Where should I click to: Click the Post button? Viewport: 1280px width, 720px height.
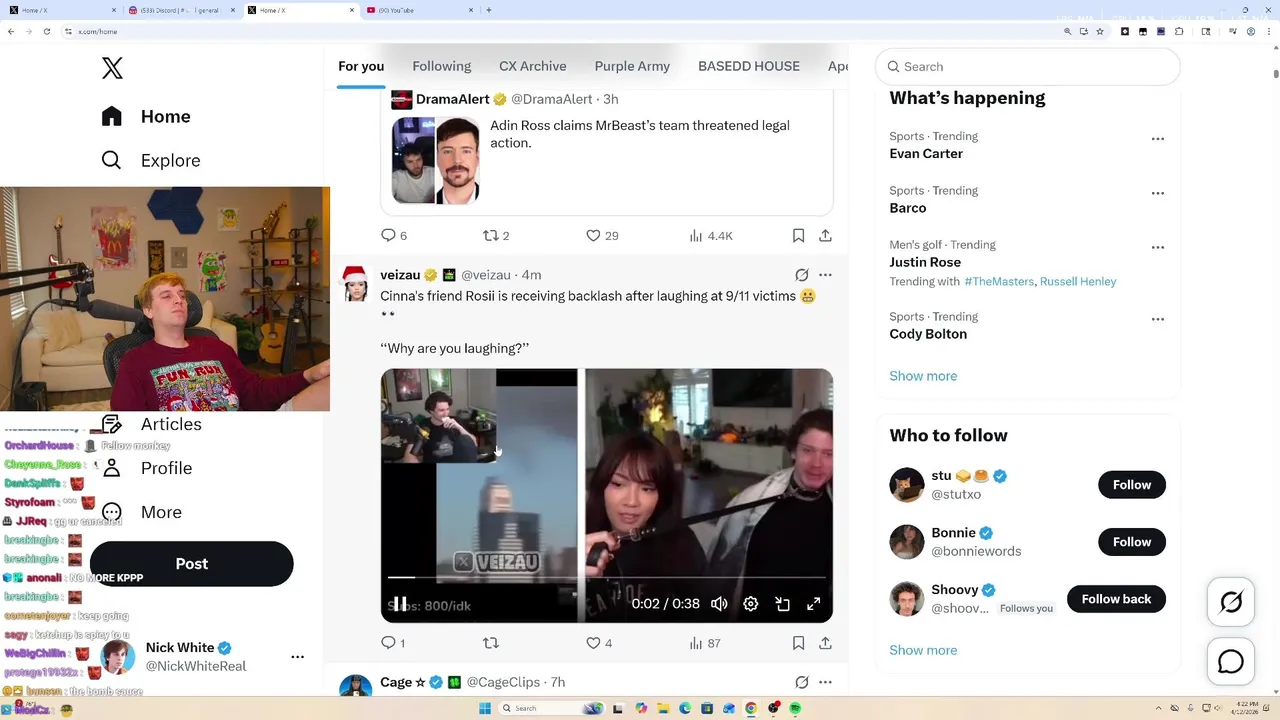click(191, 564)
